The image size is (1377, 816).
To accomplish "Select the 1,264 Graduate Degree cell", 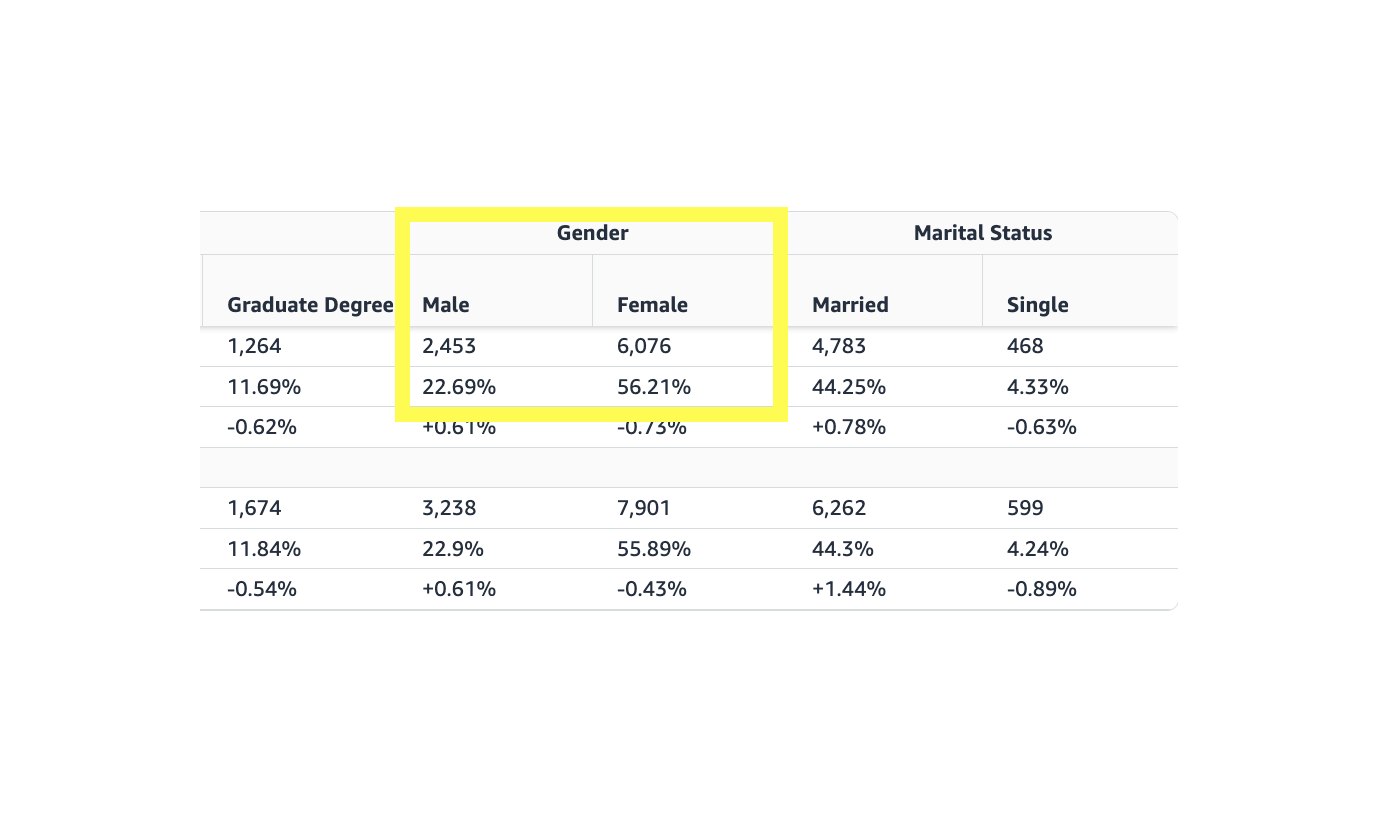I will 254,346.
